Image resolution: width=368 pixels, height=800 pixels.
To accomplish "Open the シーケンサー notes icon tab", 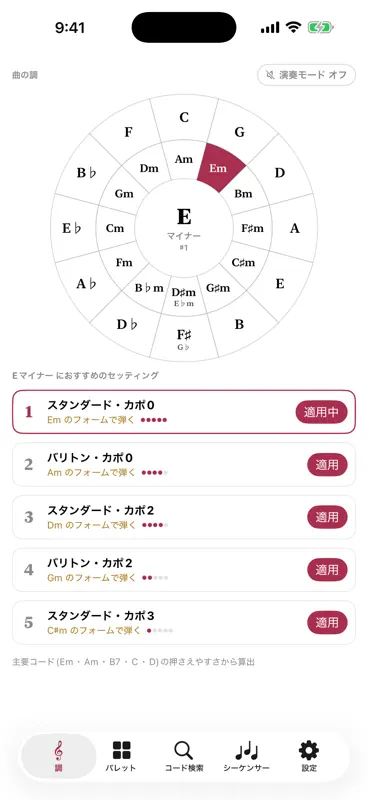I will (x=247, y=756).
